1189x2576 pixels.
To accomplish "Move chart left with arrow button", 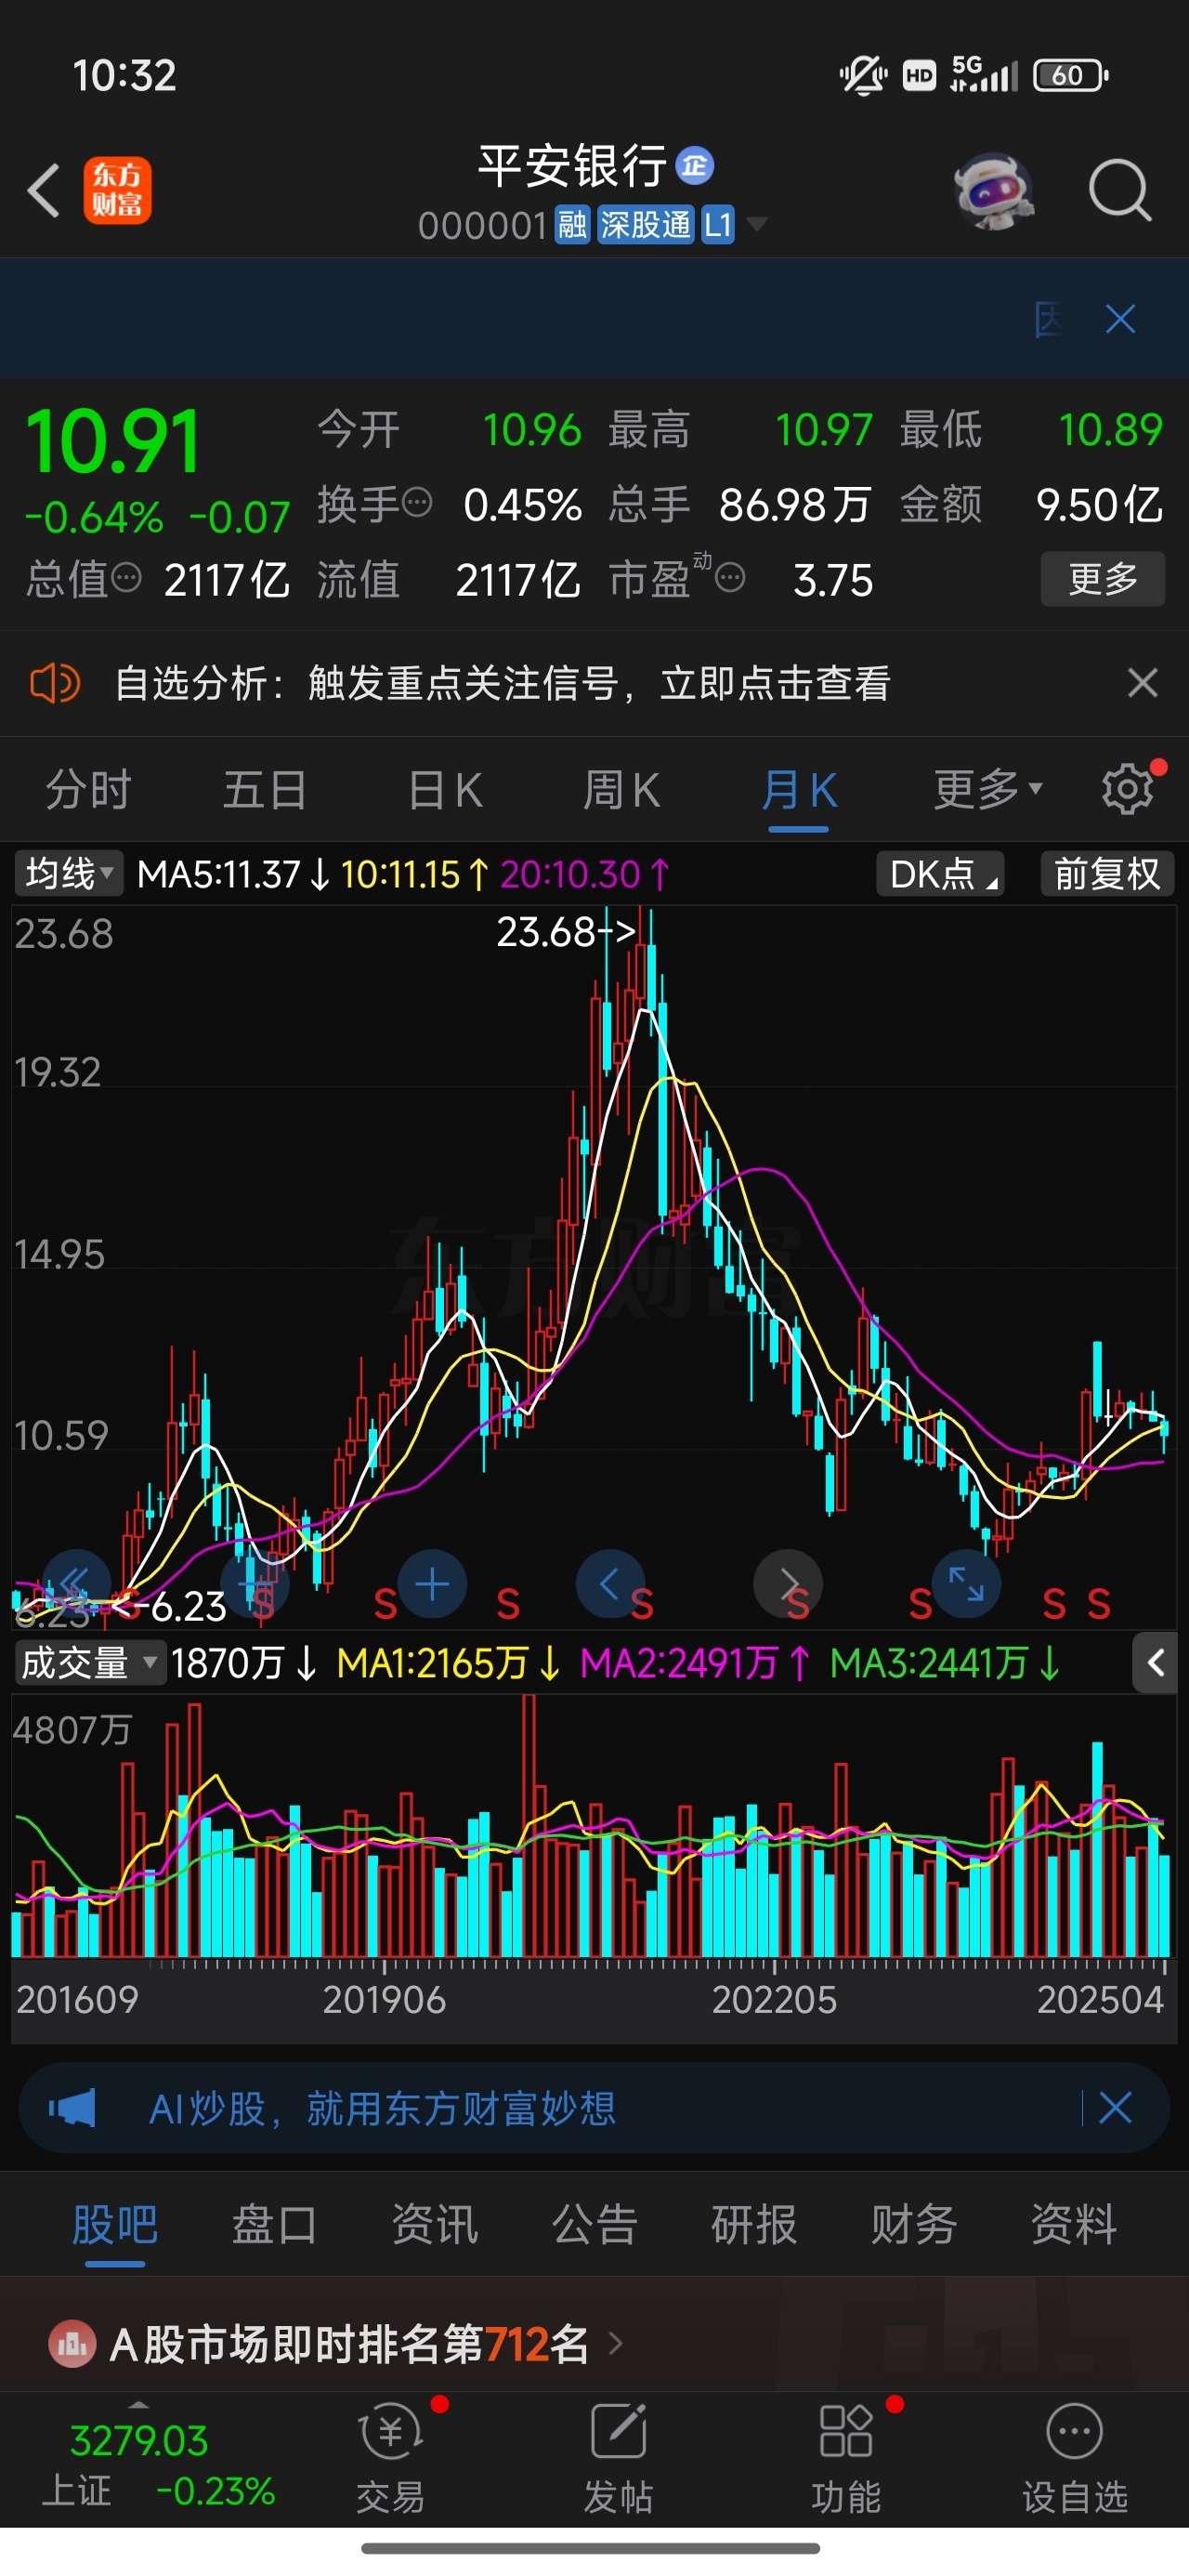I will [x=609, y=1584].
